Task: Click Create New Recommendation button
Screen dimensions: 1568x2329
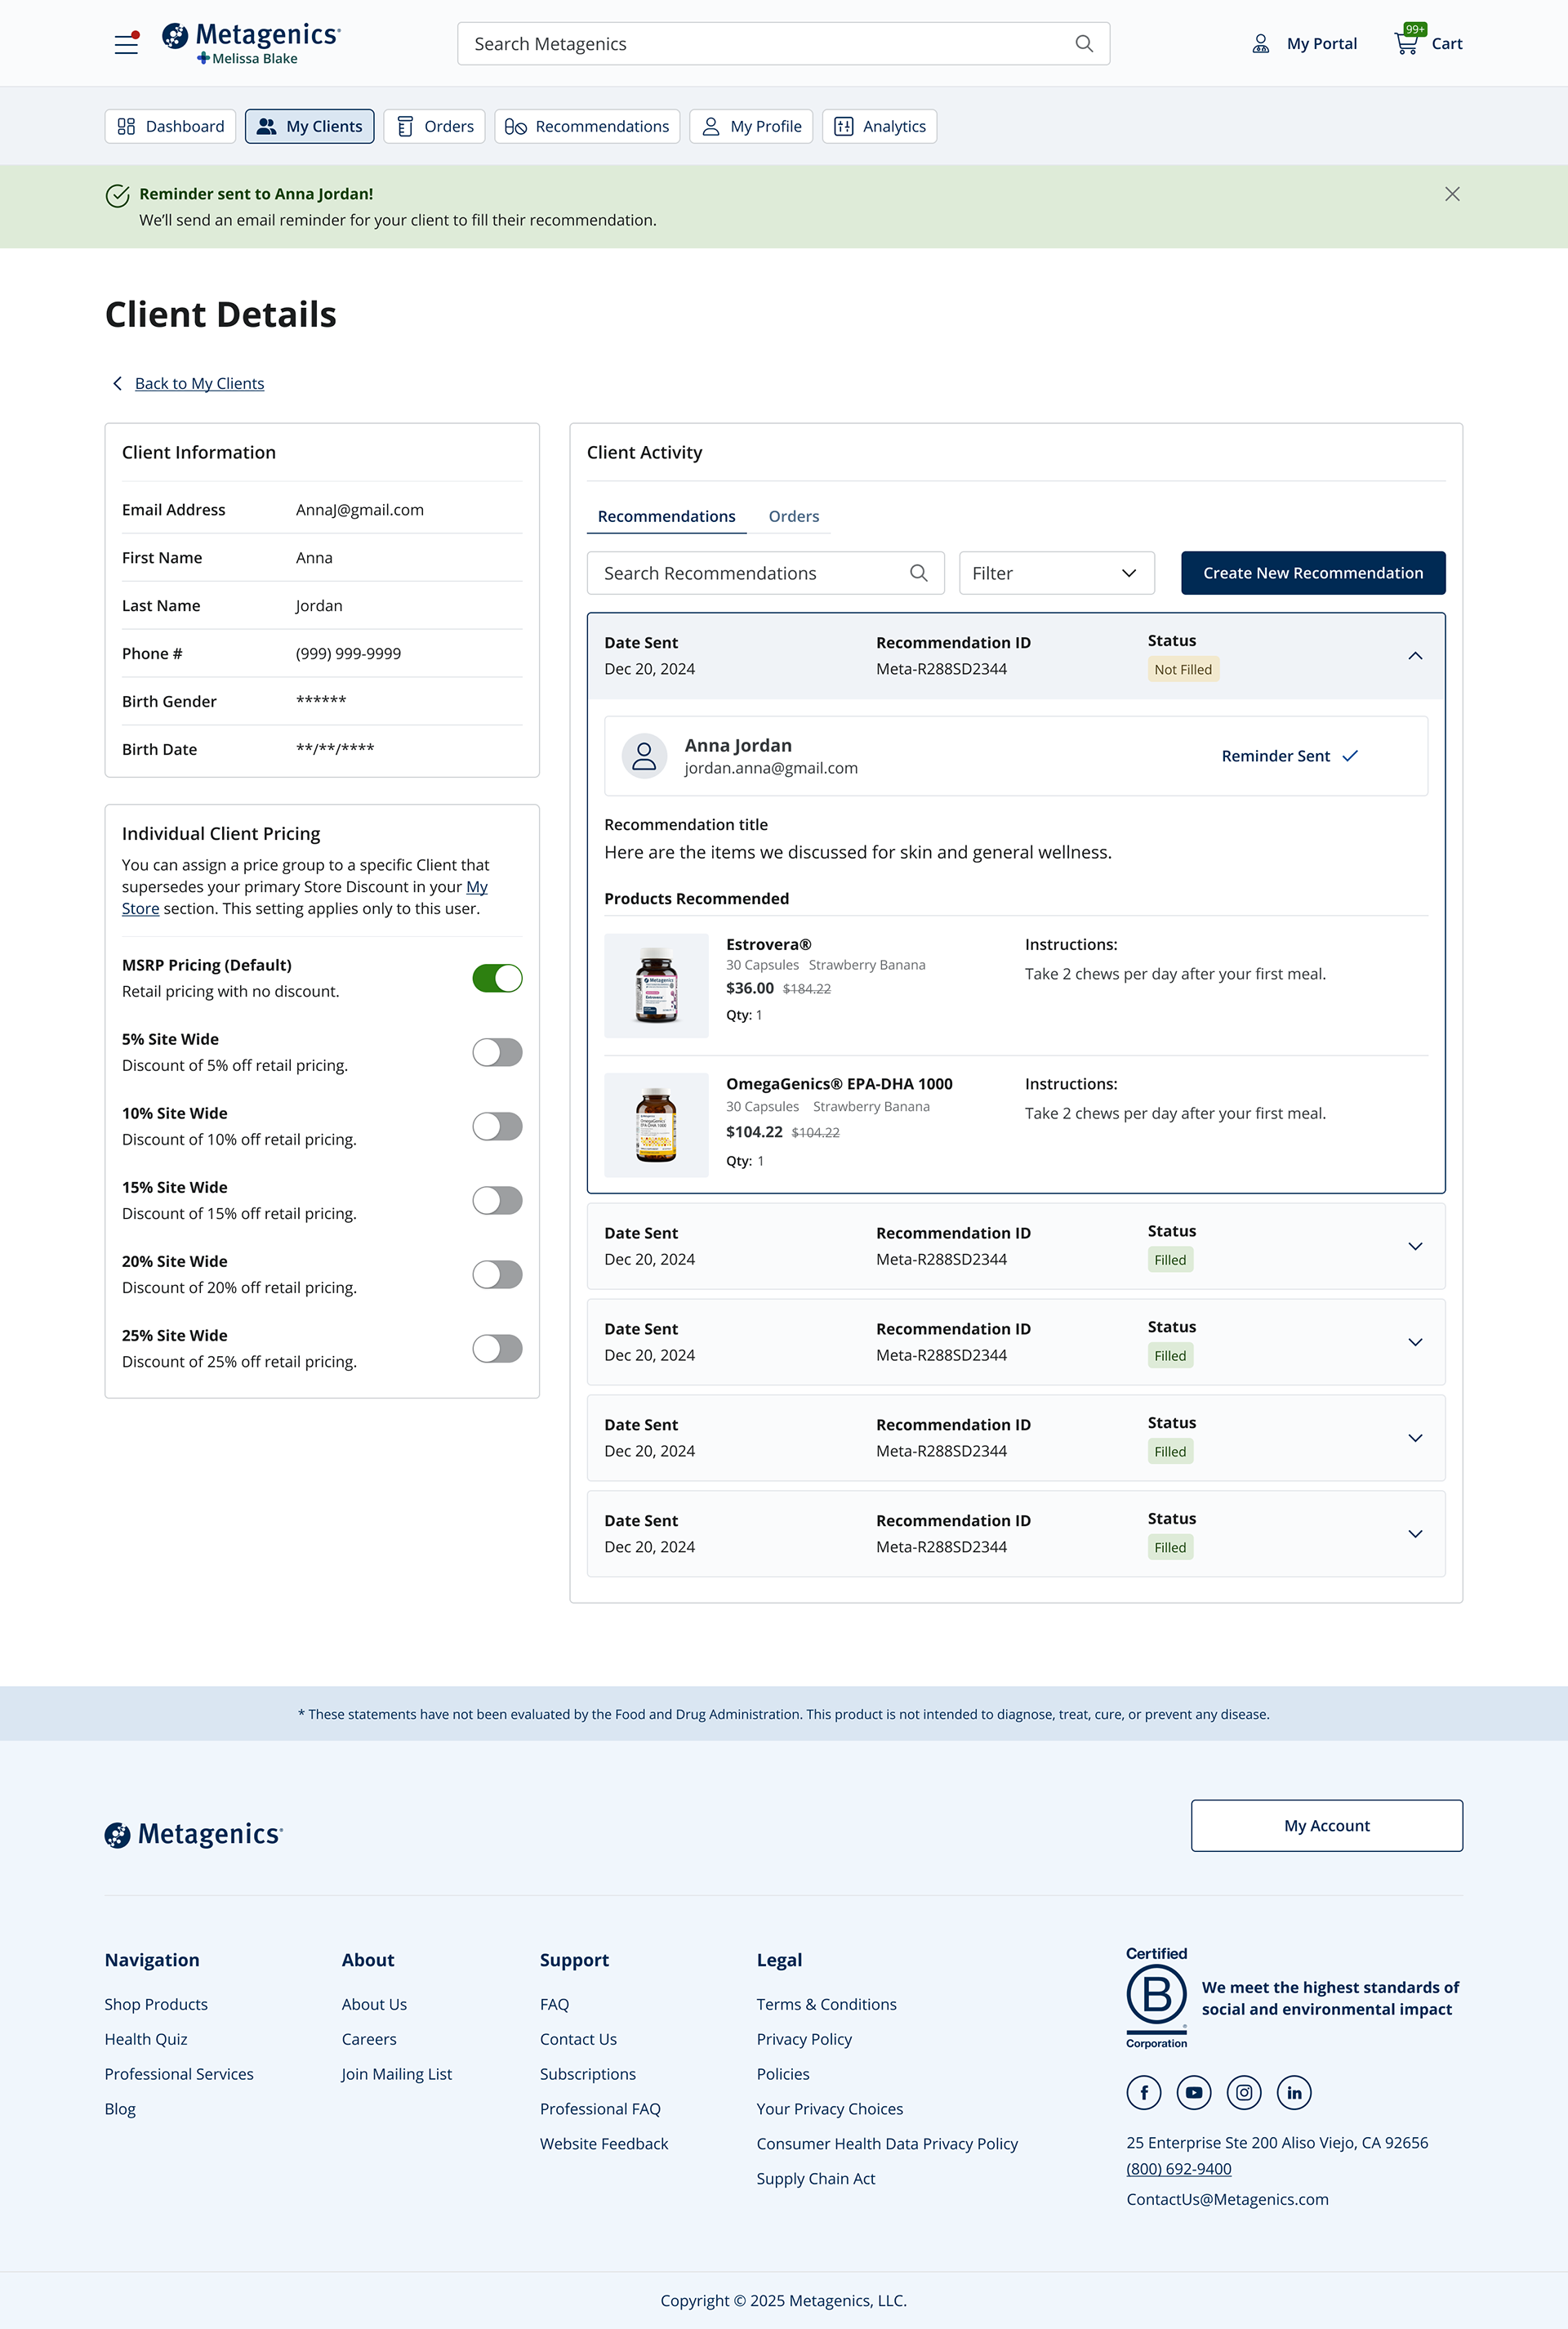Action: [1313, 573]
